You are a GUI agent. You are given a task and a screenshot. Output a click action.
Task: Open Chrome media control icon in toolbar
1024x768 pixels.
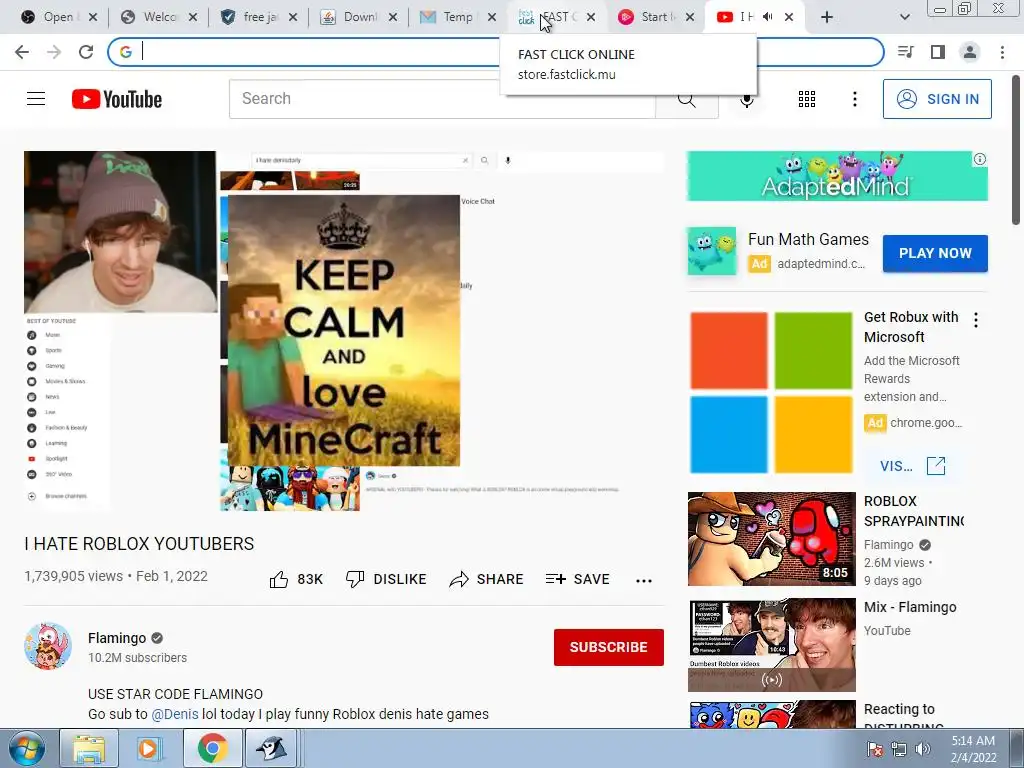pyautogui.click(x=905, y=52)
